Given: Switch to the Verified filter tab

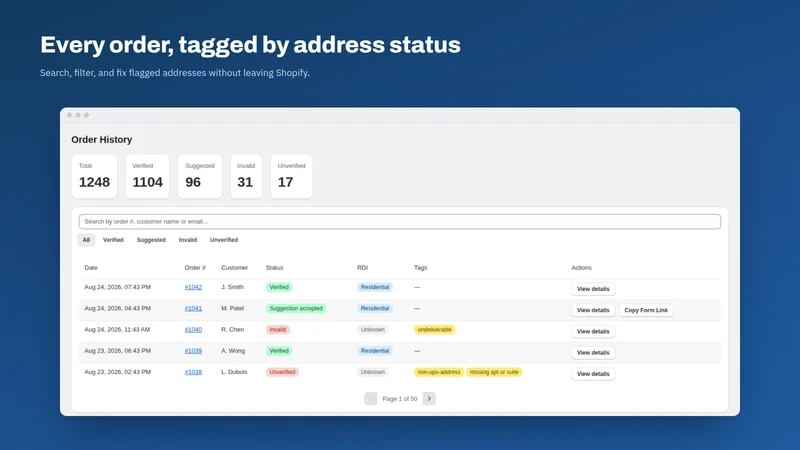Looking at the screenshot, I should [113, 240].
